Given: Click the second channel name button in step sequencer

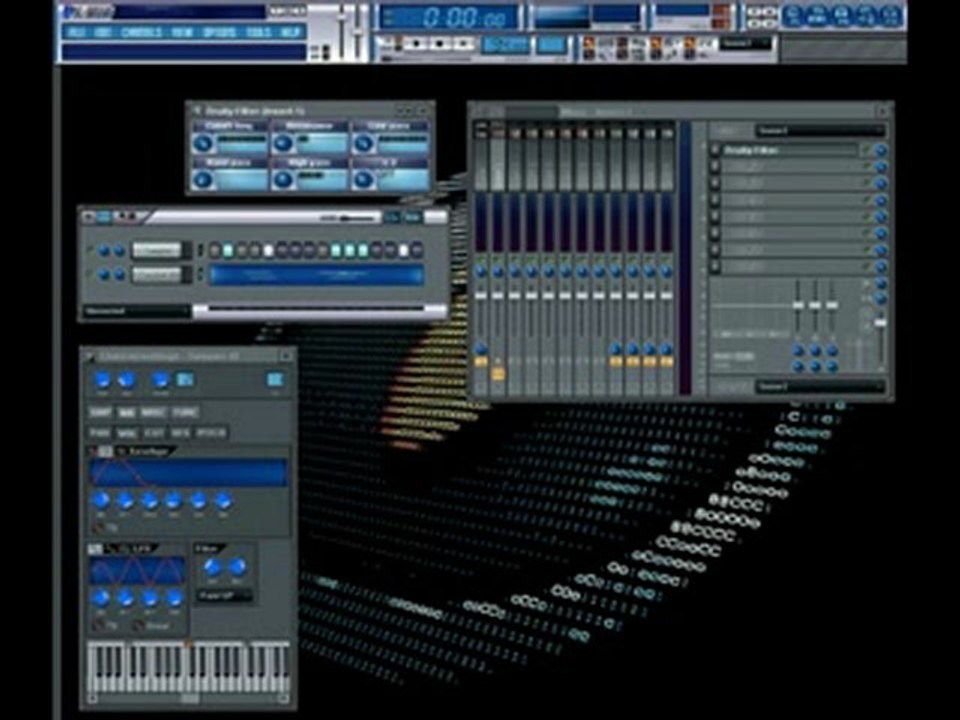Looking at the screenshot, I should [157, 275].
